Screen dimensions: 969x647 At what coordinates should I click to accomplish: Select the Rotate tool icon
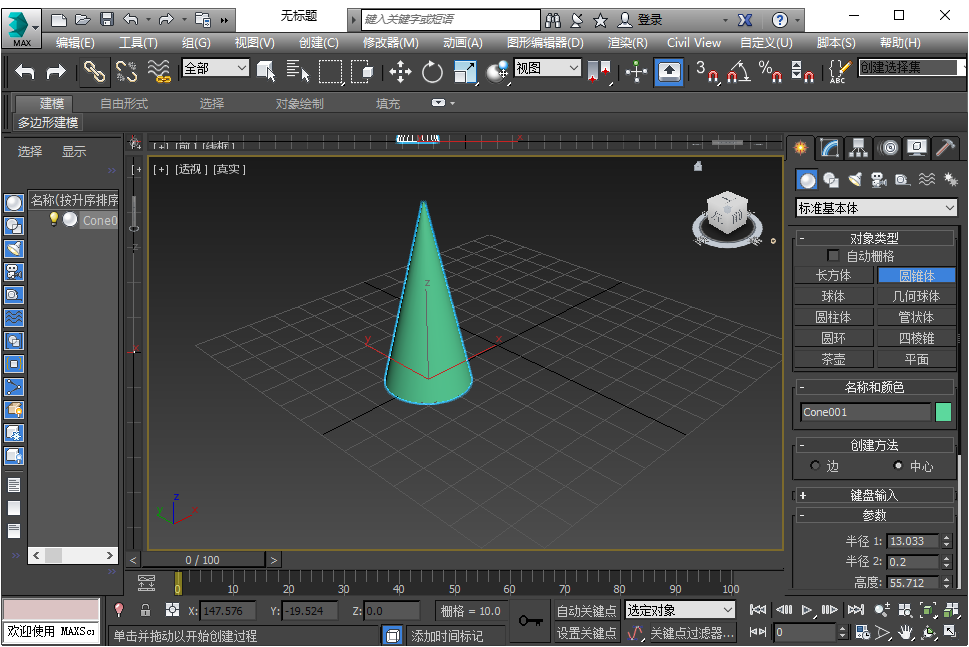432,71
